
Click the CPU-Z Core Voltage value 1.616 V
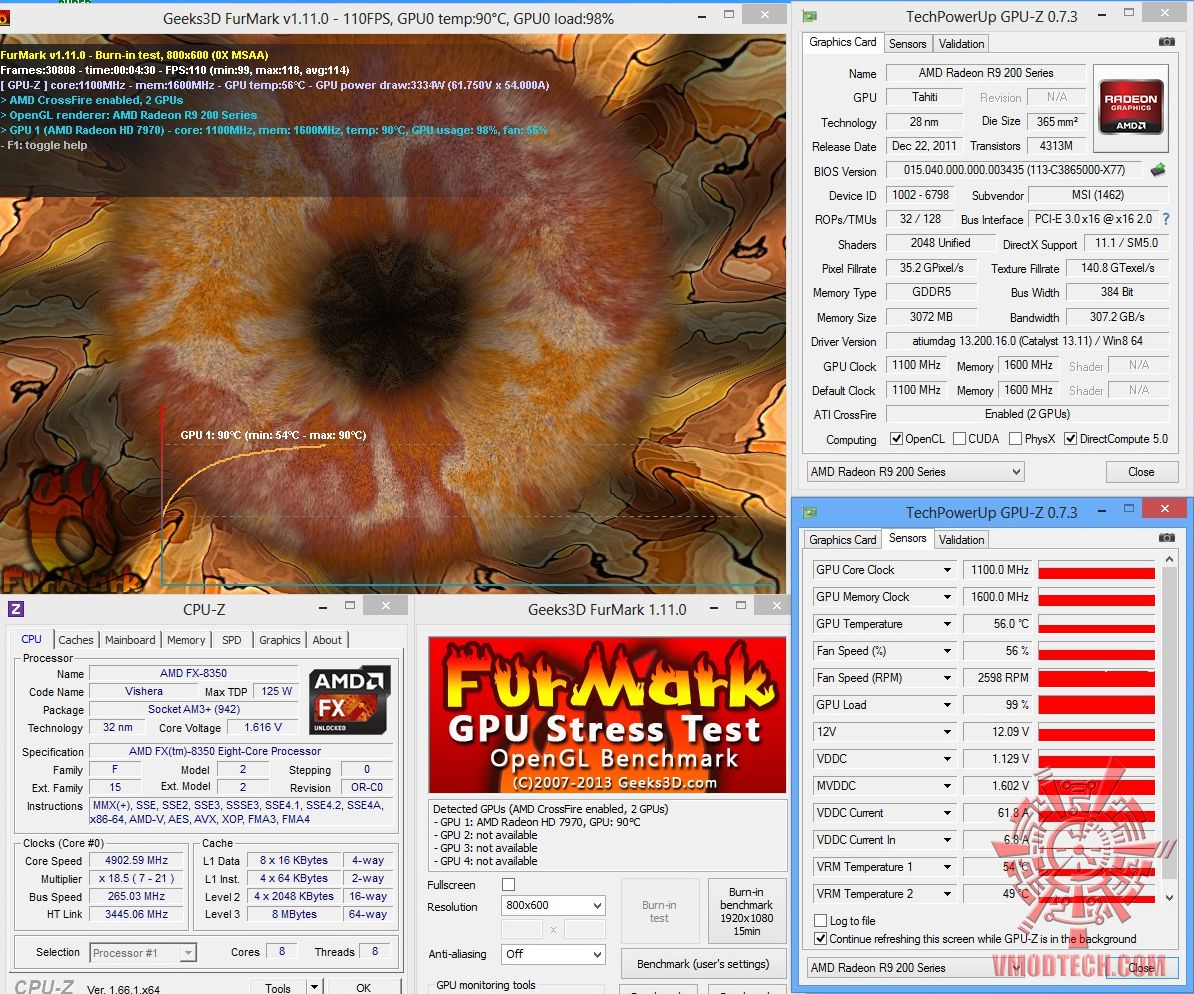click(263, 727)
